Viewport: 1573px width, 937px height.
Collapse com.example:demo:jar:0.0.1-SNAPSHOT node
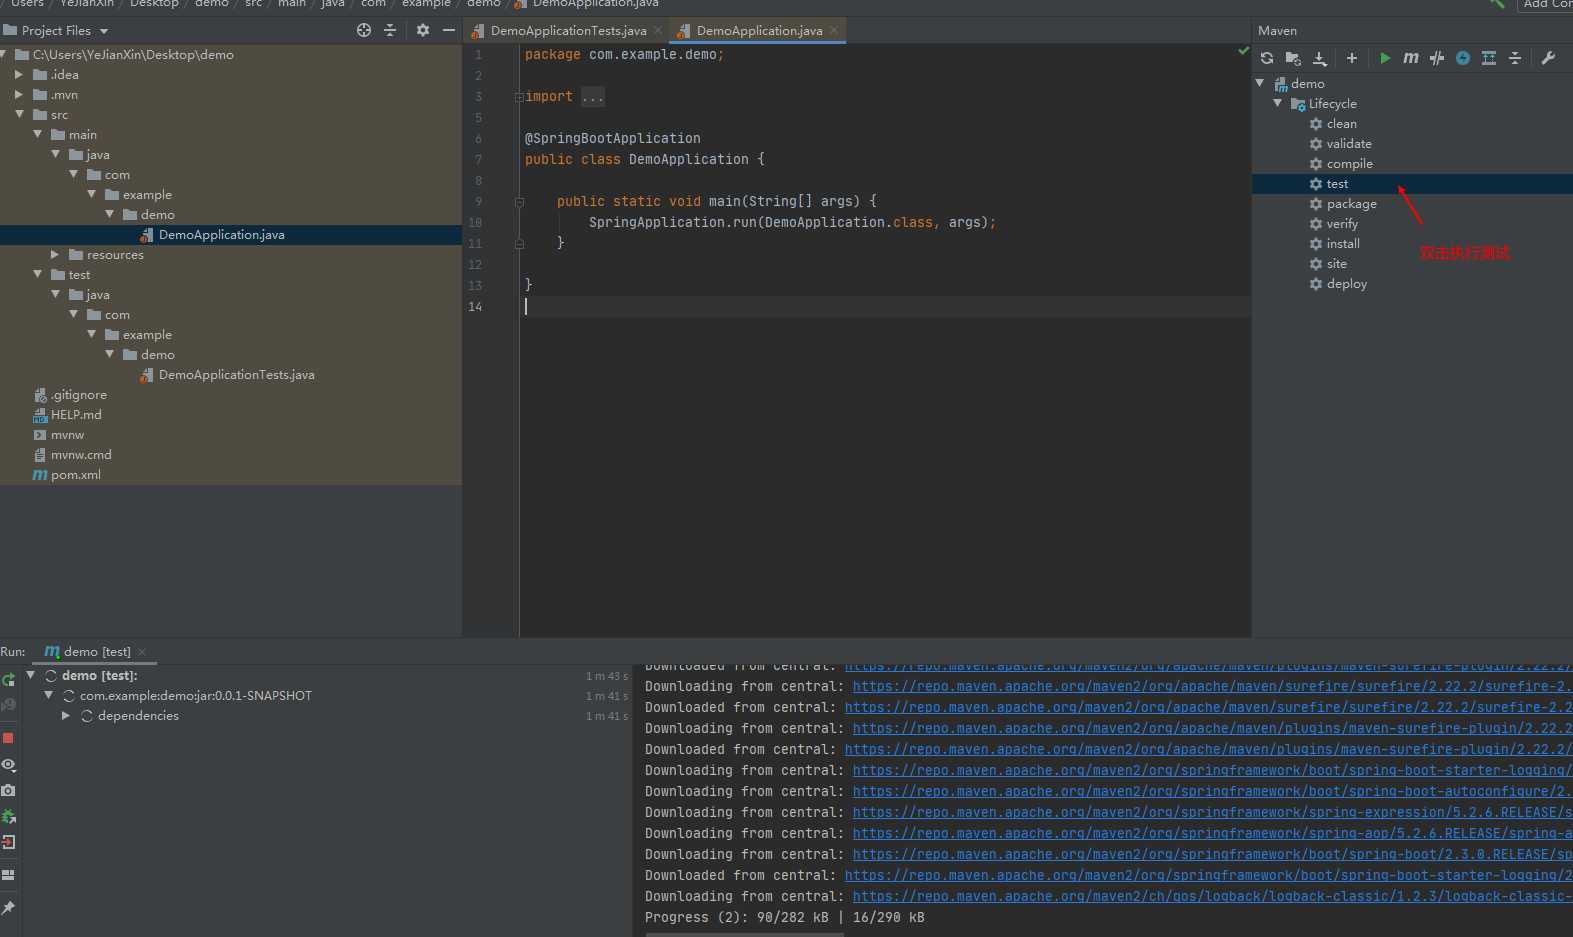click(x=48, y=696)
